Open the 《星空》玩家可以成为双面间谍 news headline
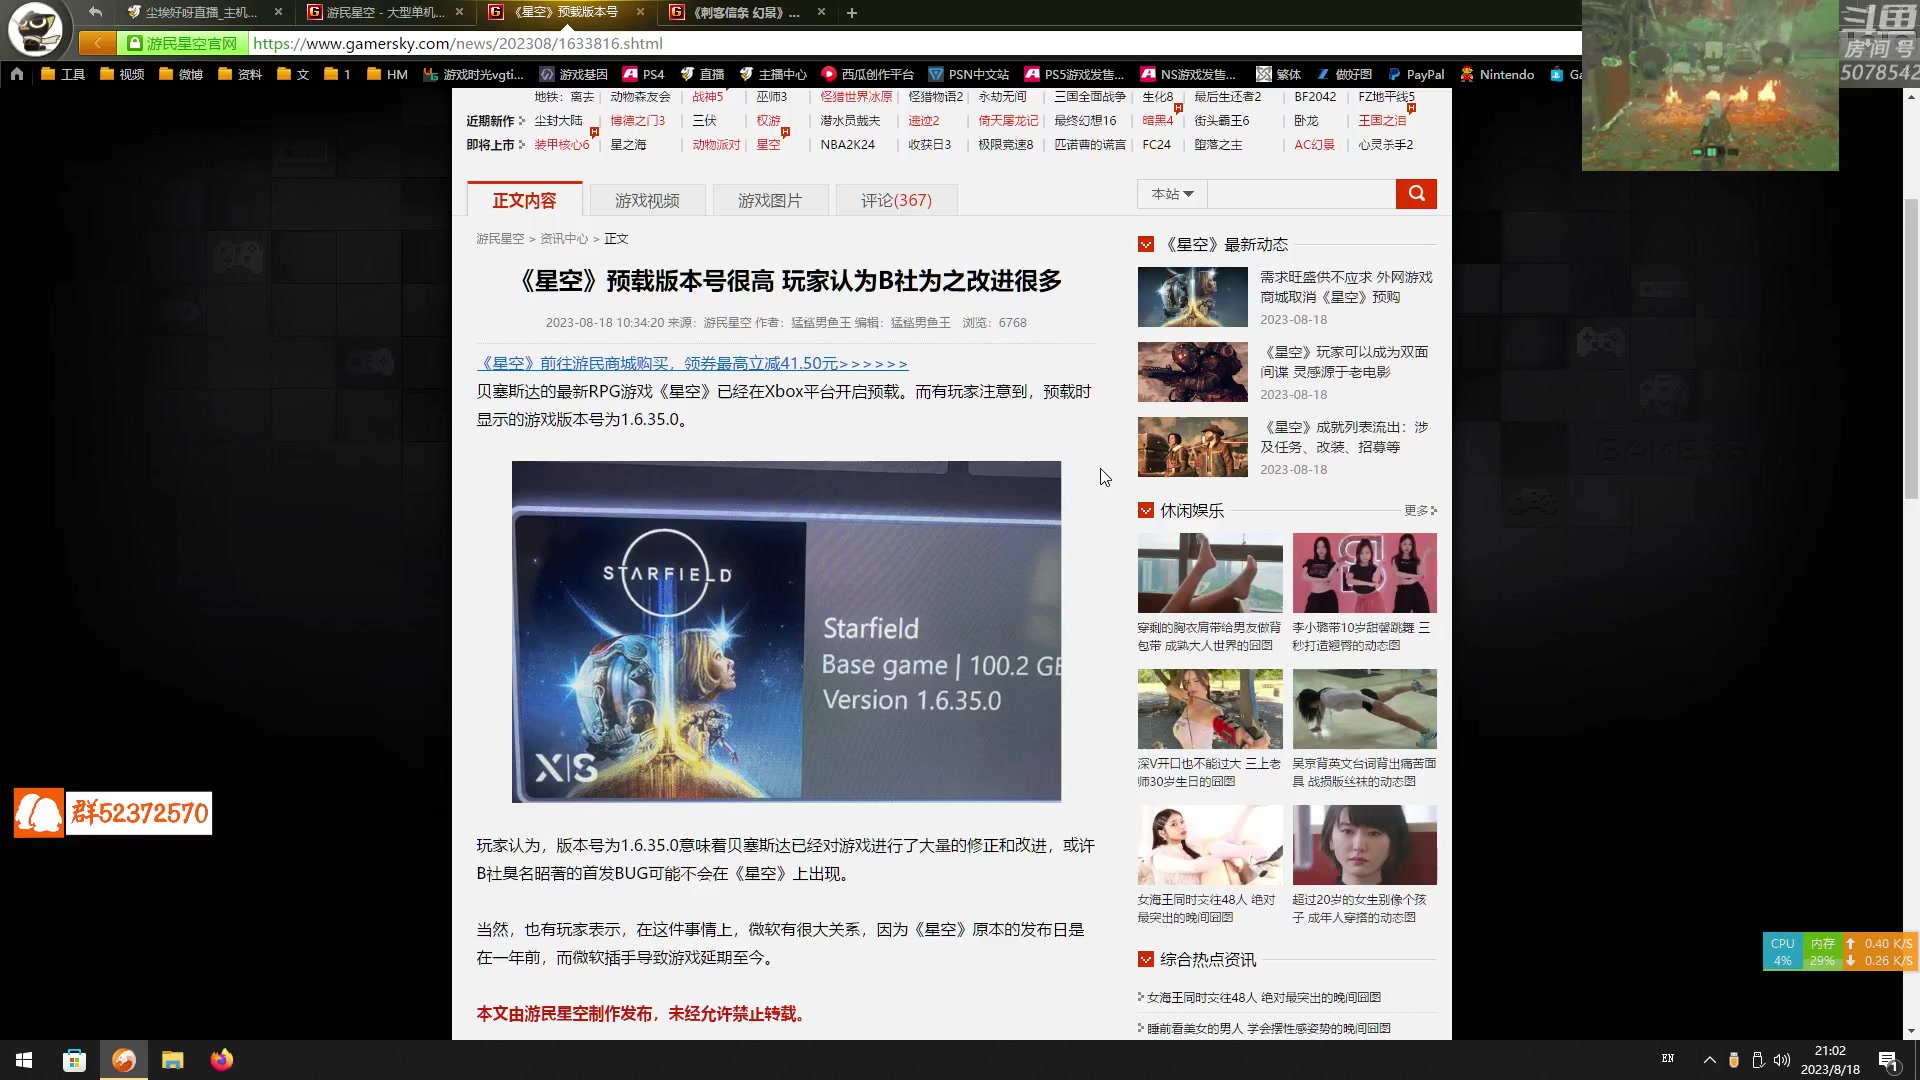1920x1080 pixels. coord(1346,362)
